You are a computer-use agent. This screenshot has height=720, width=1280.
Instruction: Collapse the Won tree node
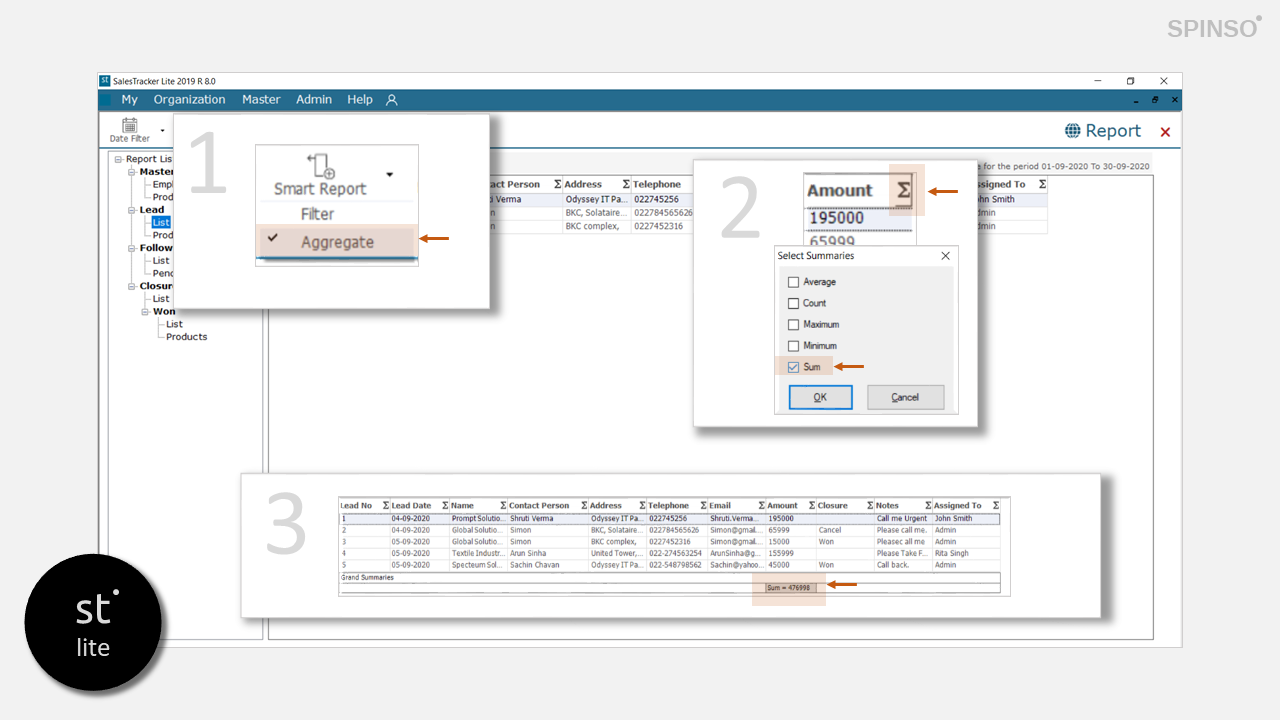(146, 312)
